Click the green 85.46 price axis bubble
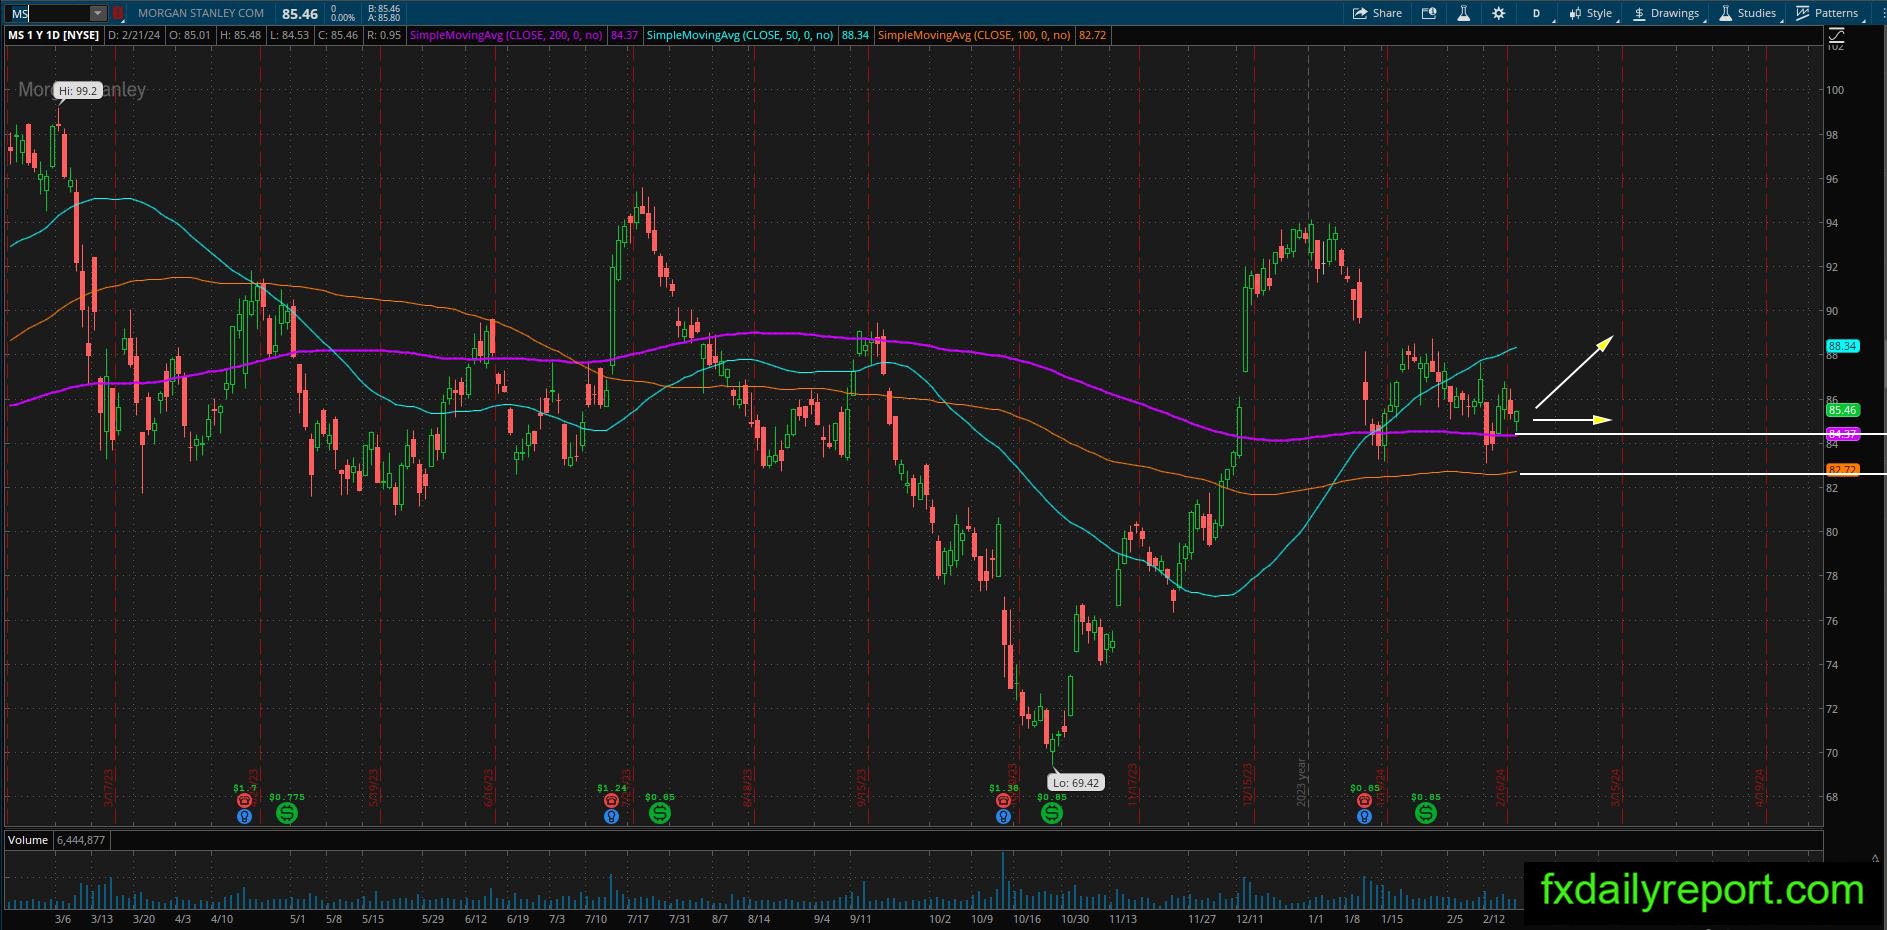Screen dimensions: 1887x930 (1842, 410)
